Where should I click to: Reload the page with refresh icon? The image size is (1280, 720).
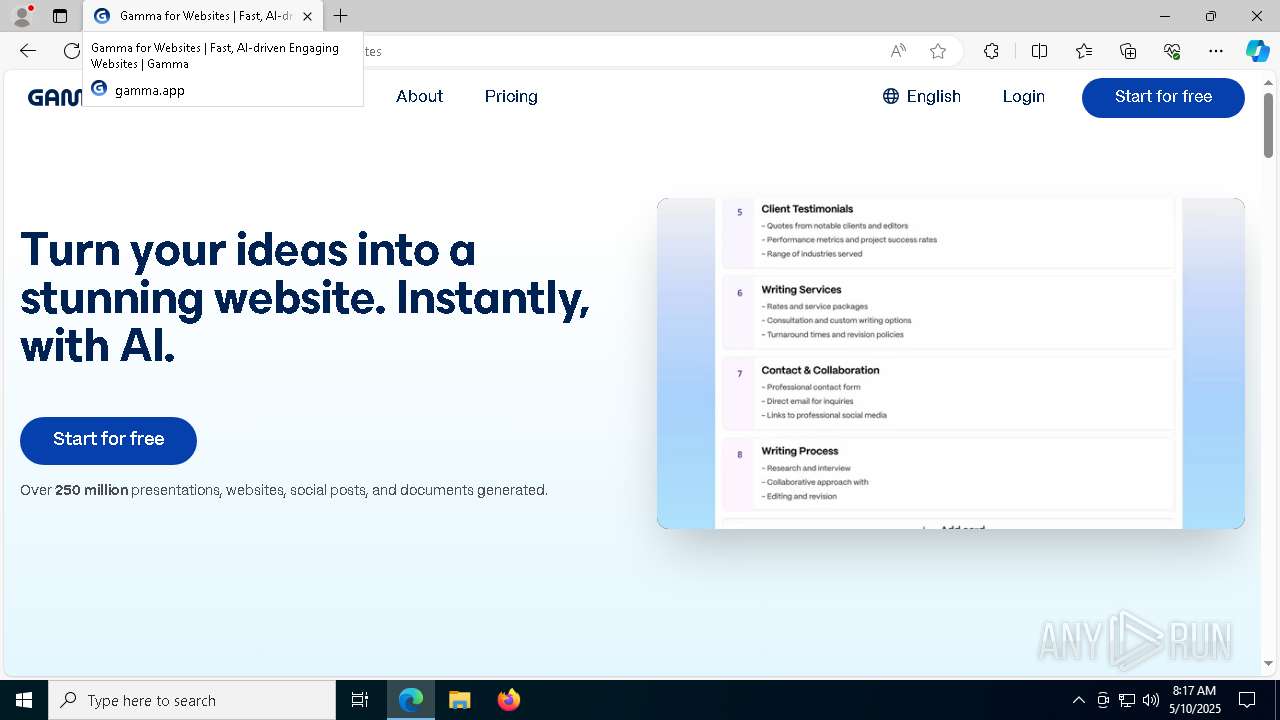[x=71, y=51]
